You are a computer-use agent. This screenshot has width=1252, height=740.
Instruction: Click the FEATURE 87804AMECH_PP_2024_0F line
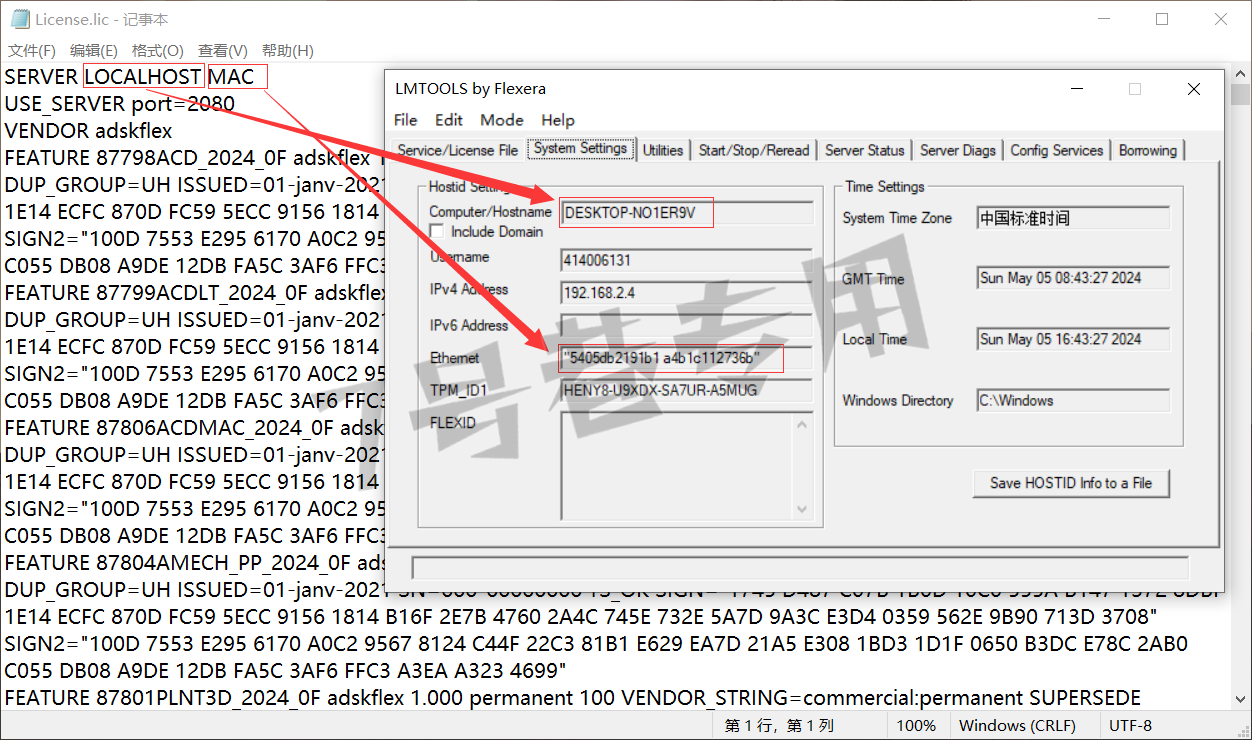pyautogui.click(x=195, y=562)
